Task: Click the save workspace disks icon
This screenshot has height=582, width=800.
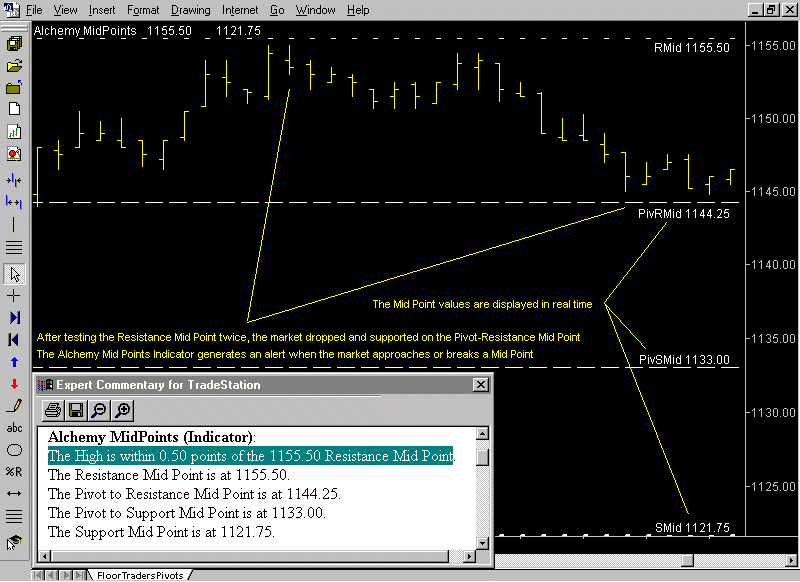Action: tap(14, 43)
